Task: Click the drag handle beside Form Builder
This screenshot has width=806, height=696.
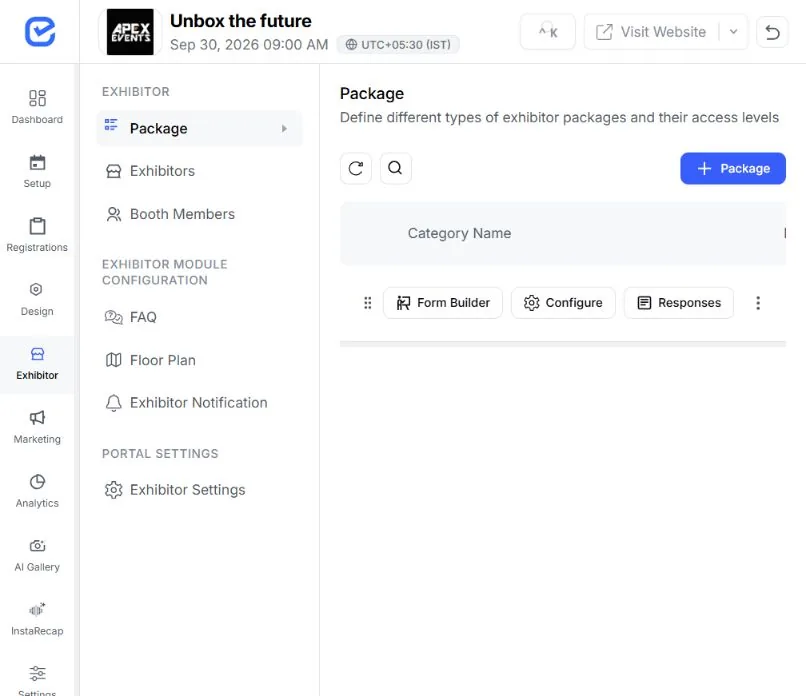Action: (x=368, y=303)
